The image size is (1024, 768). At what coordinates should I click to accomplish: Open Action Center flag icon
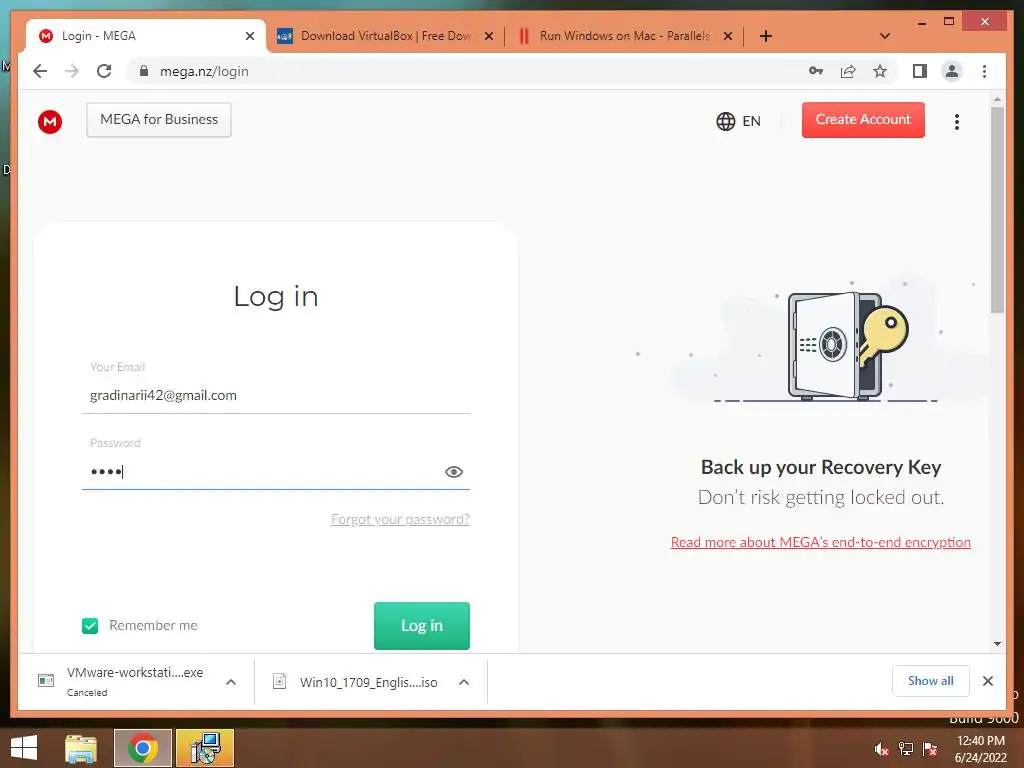[x=929, y=749]
